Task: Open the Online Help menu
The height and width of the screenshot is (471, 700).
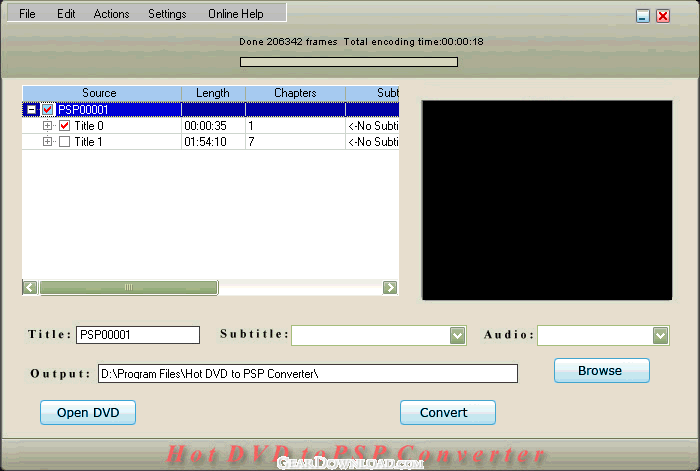Action: point(236,14)
